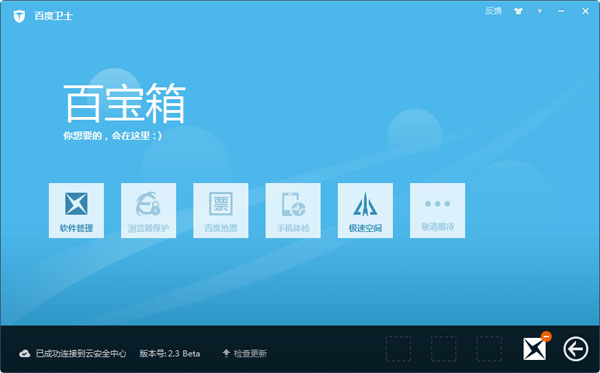Click the 版本号 2.3 Beta version label
This screenshot has height=373, width=600.
[x=170, y=353]
